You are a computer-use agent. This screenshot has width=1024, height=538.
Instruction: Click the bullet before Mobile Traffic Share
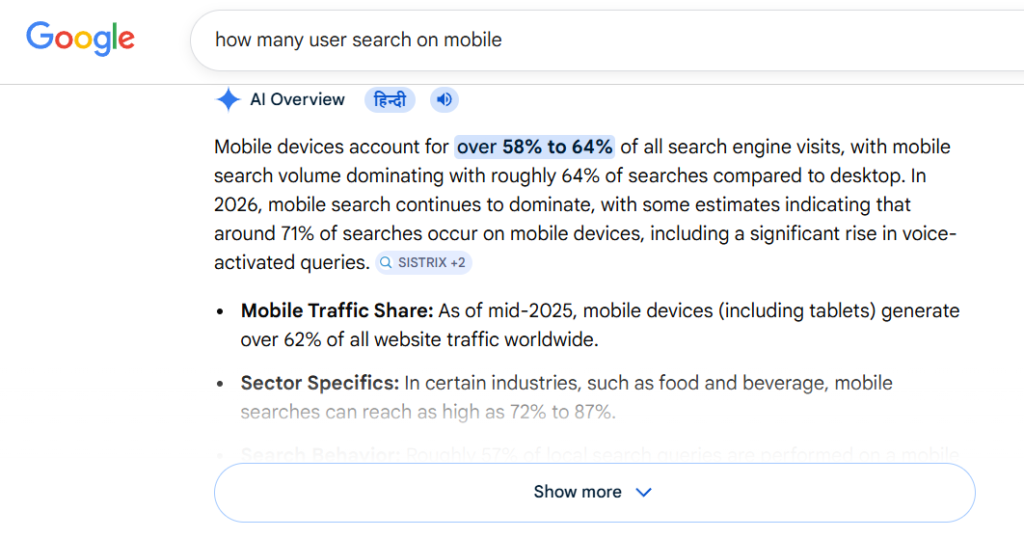(220, 311)
